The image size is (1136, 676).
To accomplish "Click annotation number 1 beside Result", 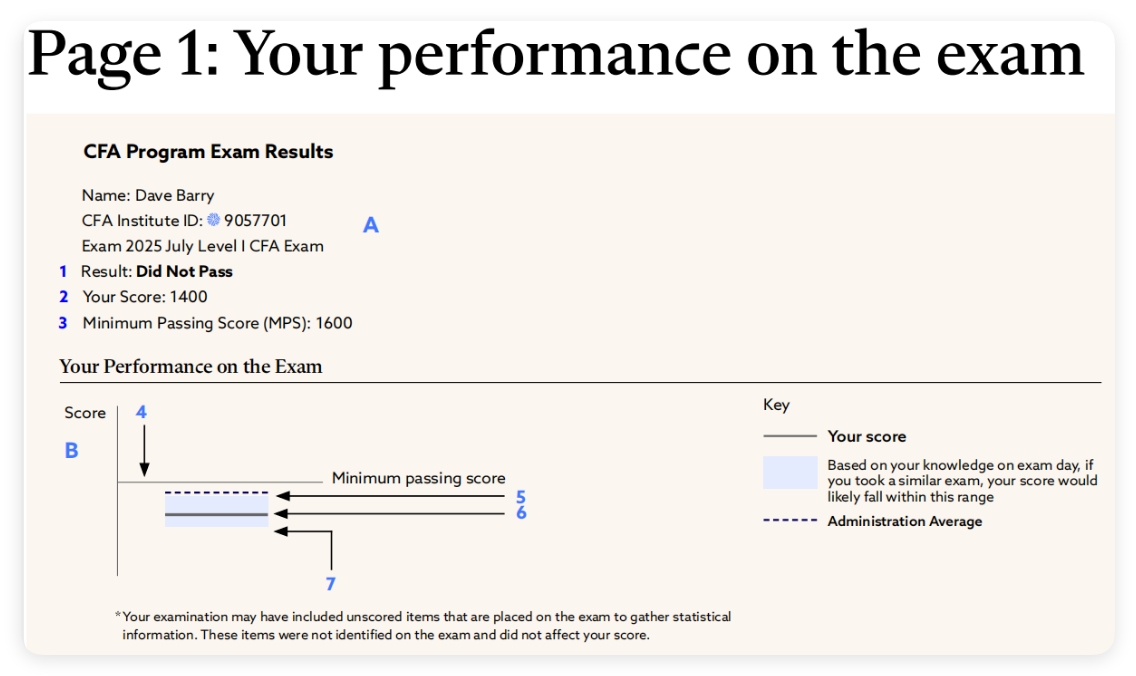I will click(x=63, y=271).
